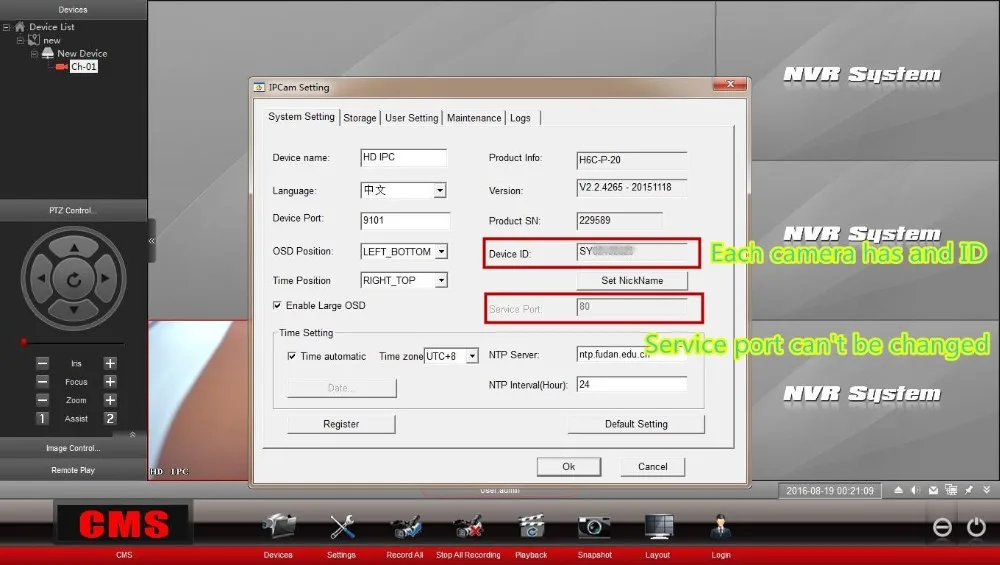
Task: Click the Set NickName button
Action: click(x=632, y=281)
